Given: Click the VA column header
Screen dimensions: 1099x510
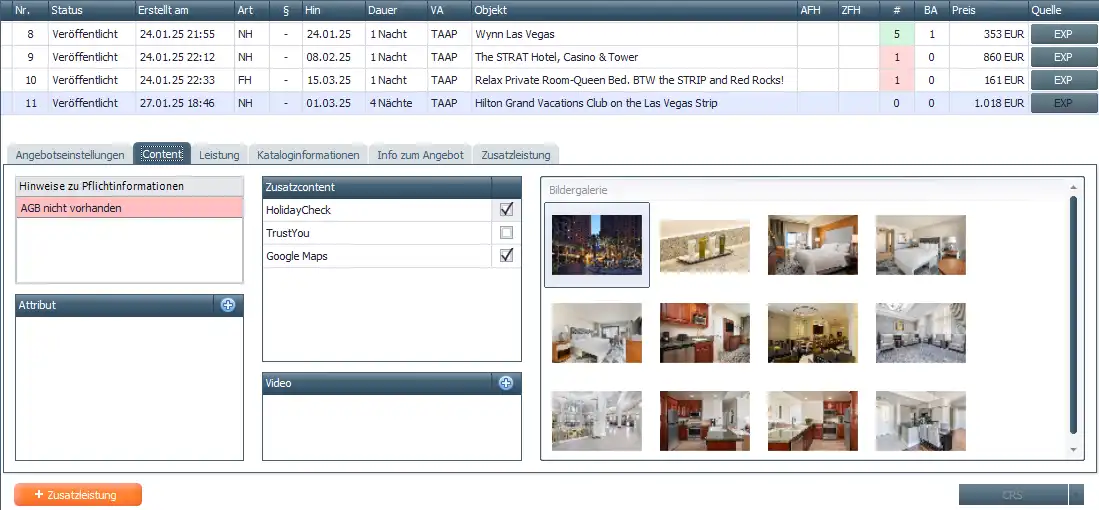Looking at the screenshot, I should pos(449,11).
